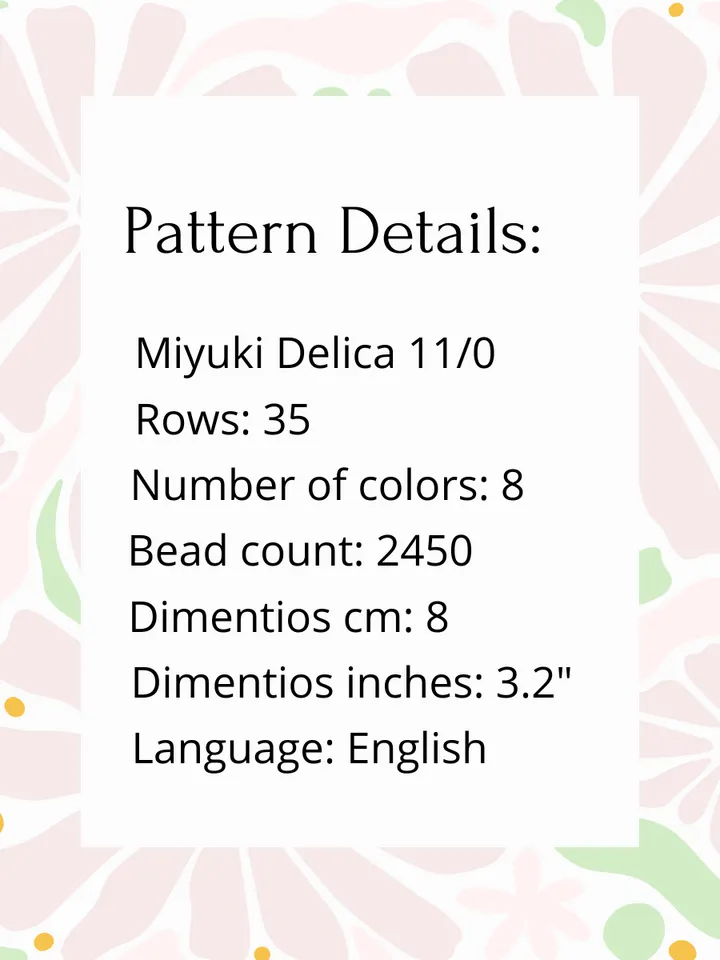Click the word Delica

pyautogui.click(x=336, y=353)
